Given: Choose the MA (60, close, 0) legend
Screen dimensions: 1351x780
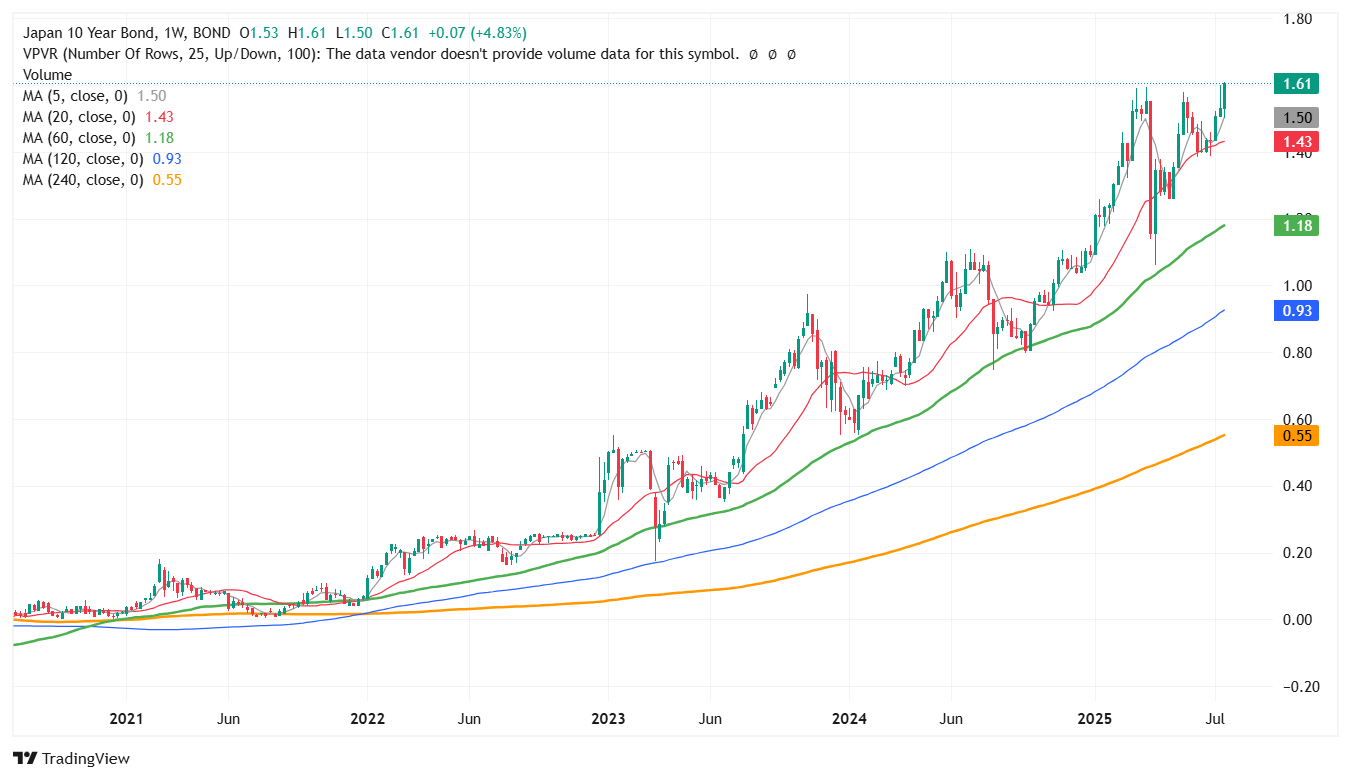Looking at the screenshot, I should [x=82, y=138].
